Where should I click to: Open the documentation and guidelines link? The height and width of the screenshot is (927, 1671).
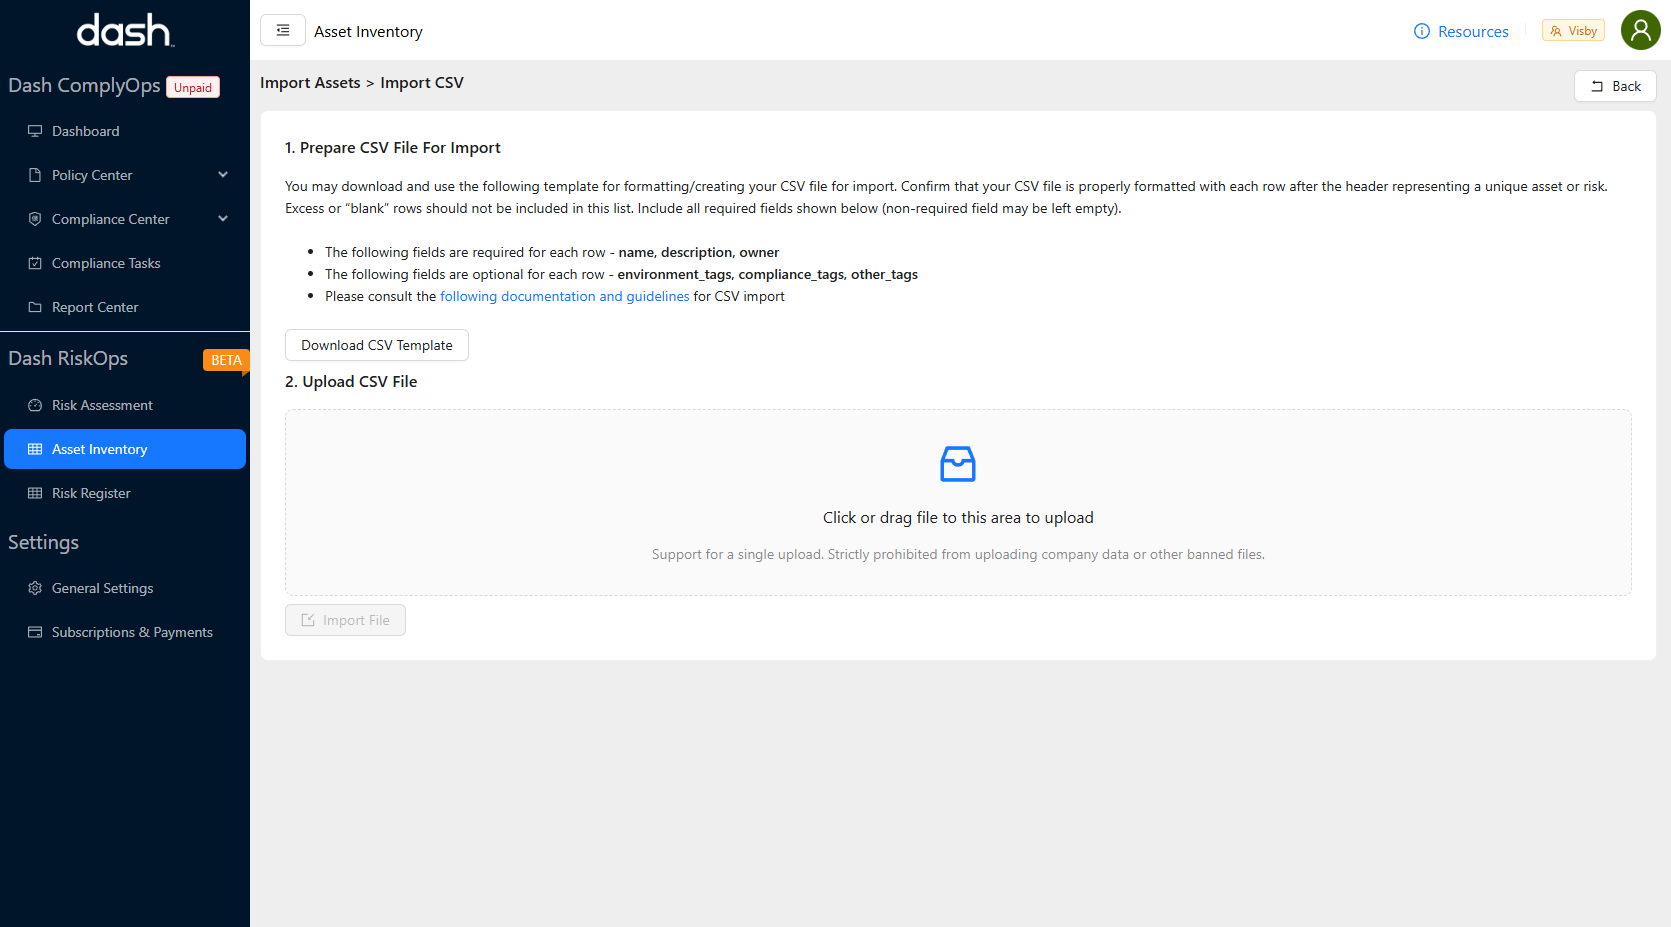click(x=564, y=296)
